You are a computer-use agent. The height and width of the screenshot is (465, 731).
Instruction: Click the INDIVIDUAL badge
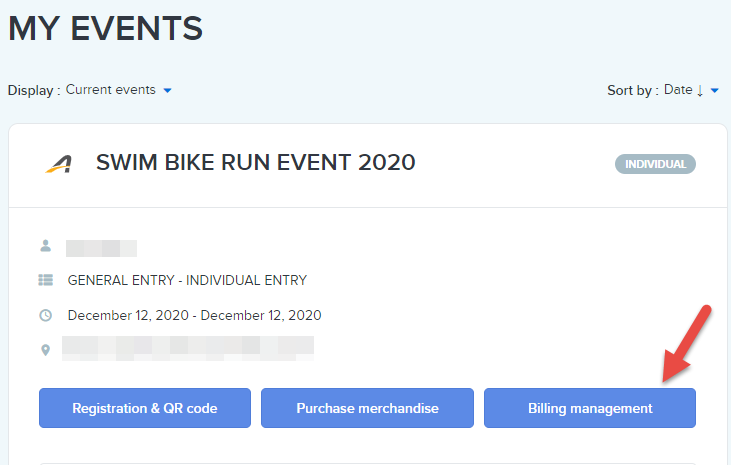(655, 164)
